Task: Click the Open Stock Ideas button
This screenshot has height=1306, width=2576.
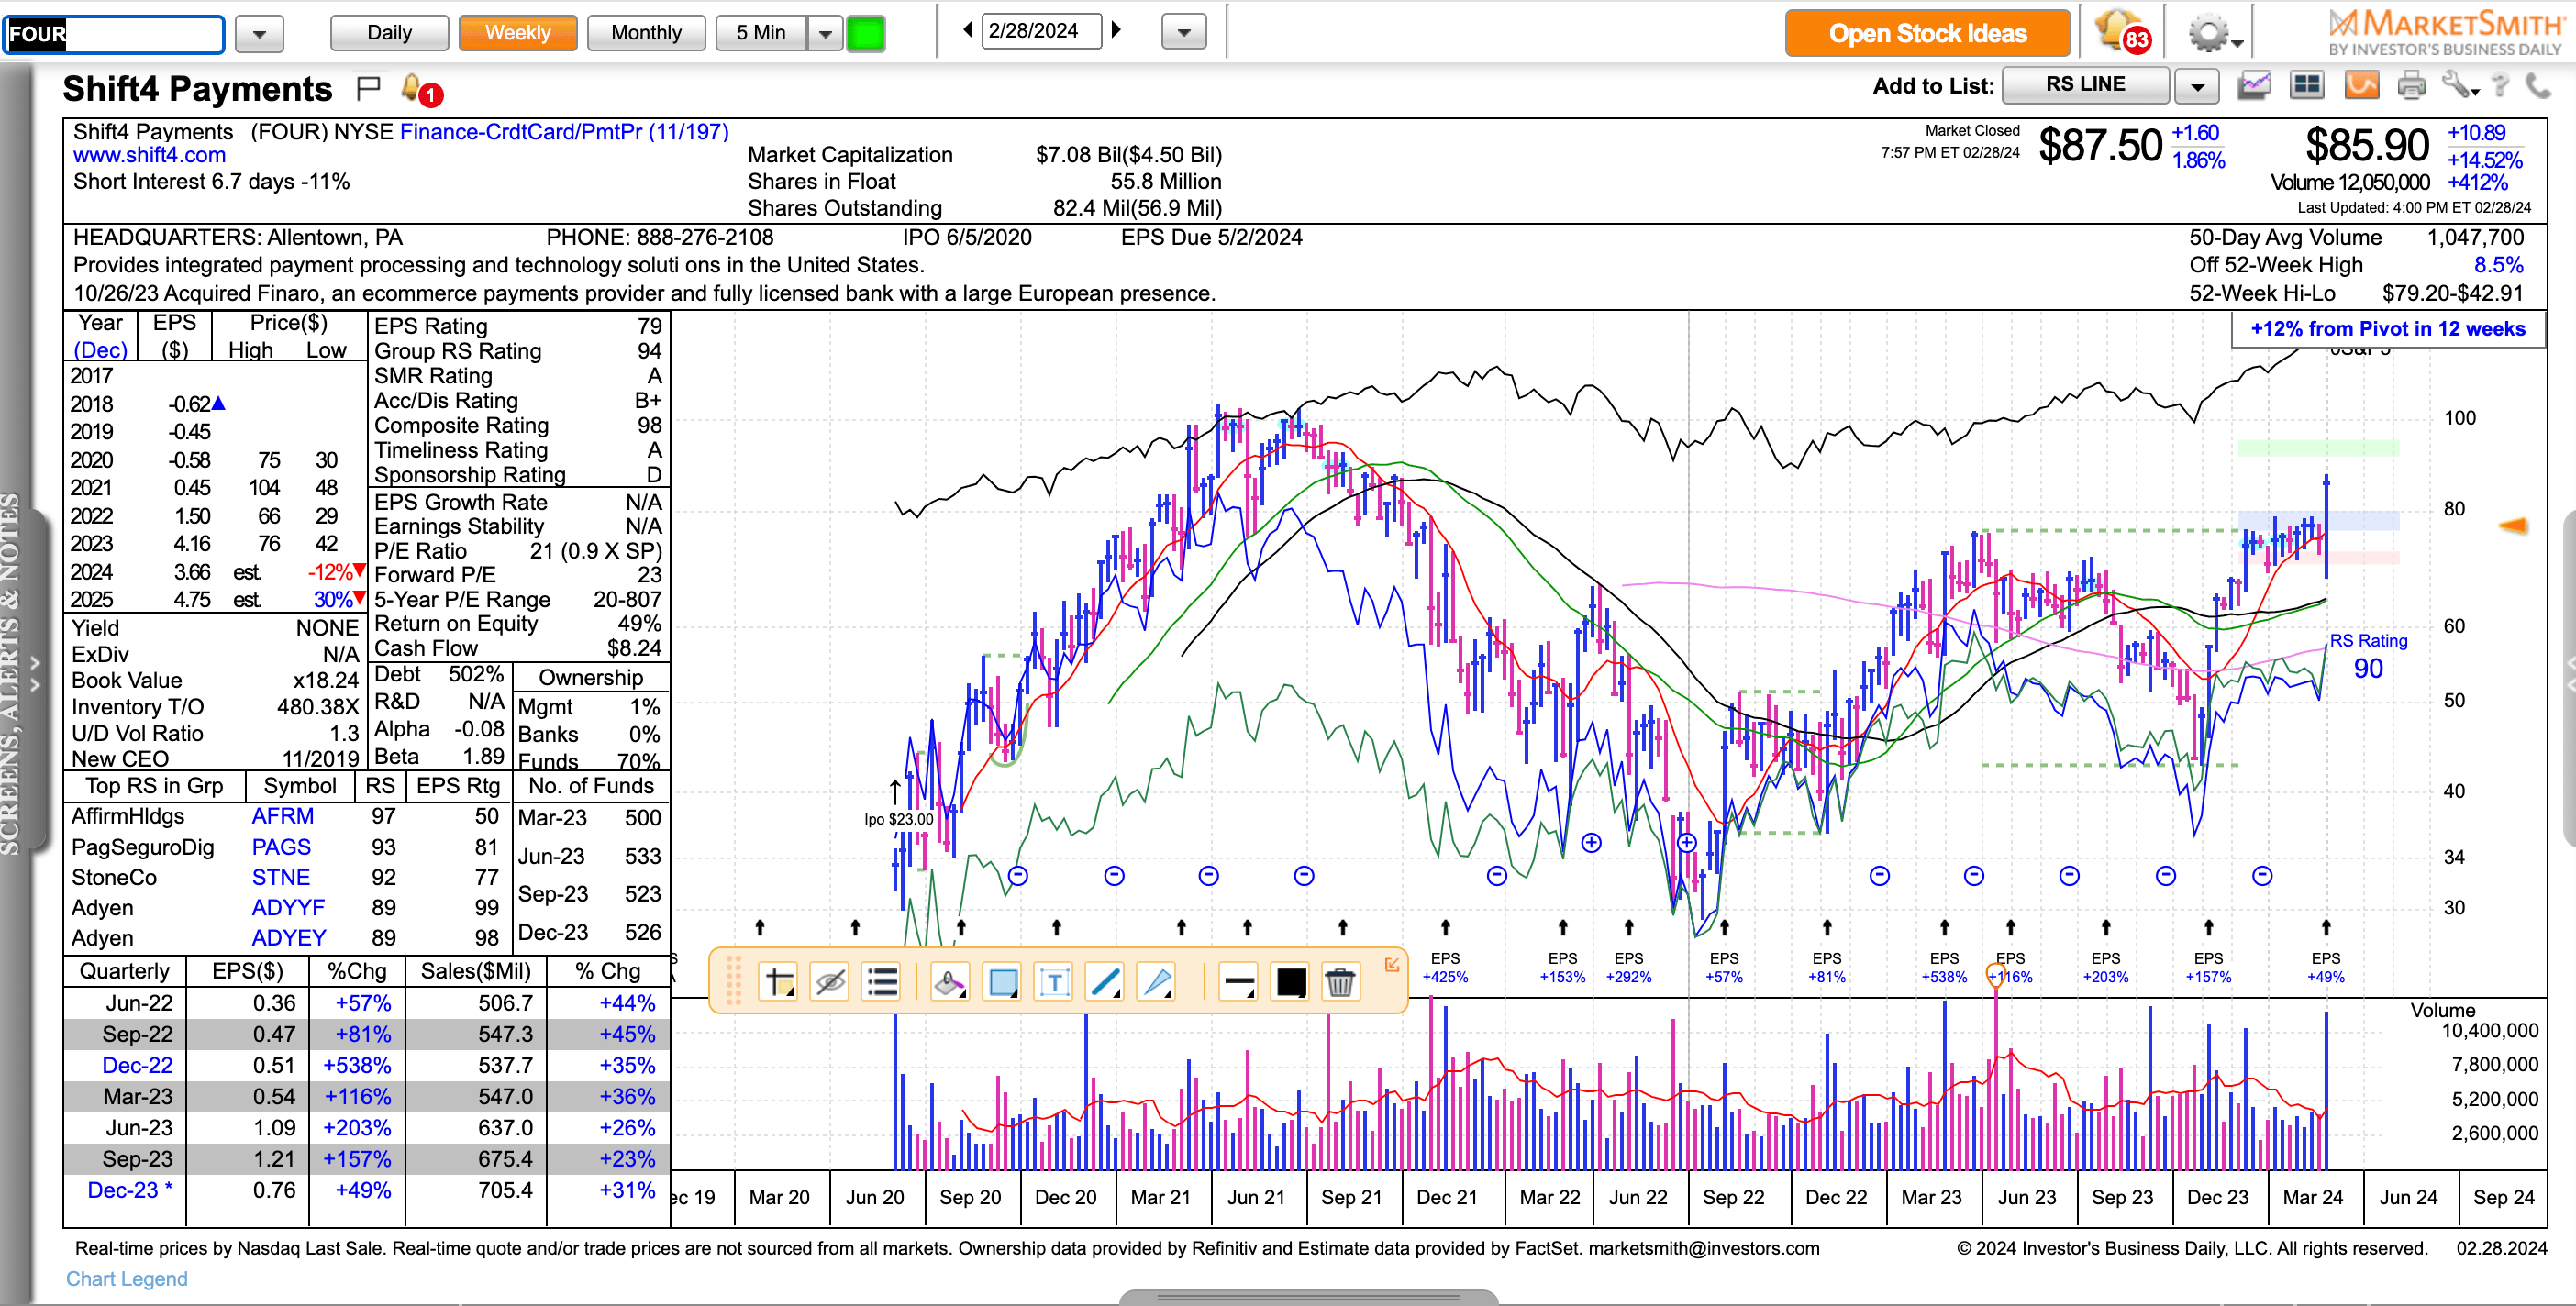Action: [x=1927, y=33]
